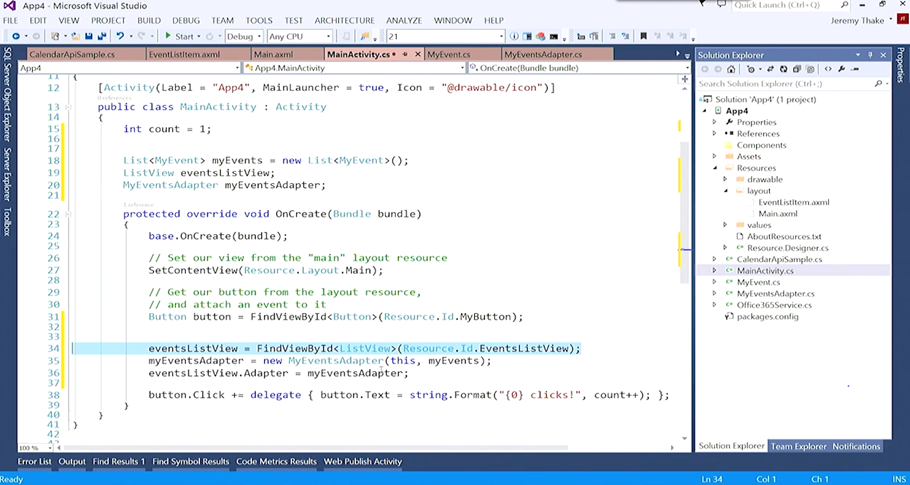Pin the MainActivity.cs tab
This screenshot has width=910, height=485.
tap(406, 54)
